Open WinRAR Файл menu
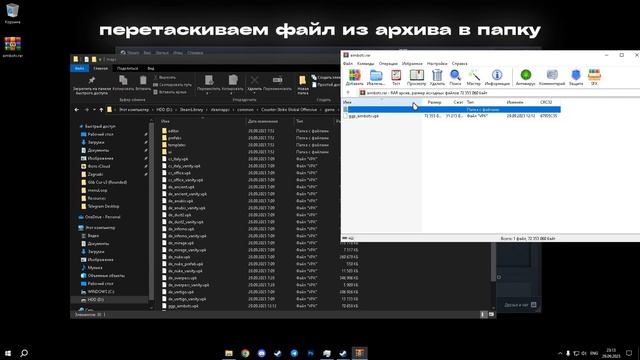This screenshot has width=640, height=360. (348, 64)
